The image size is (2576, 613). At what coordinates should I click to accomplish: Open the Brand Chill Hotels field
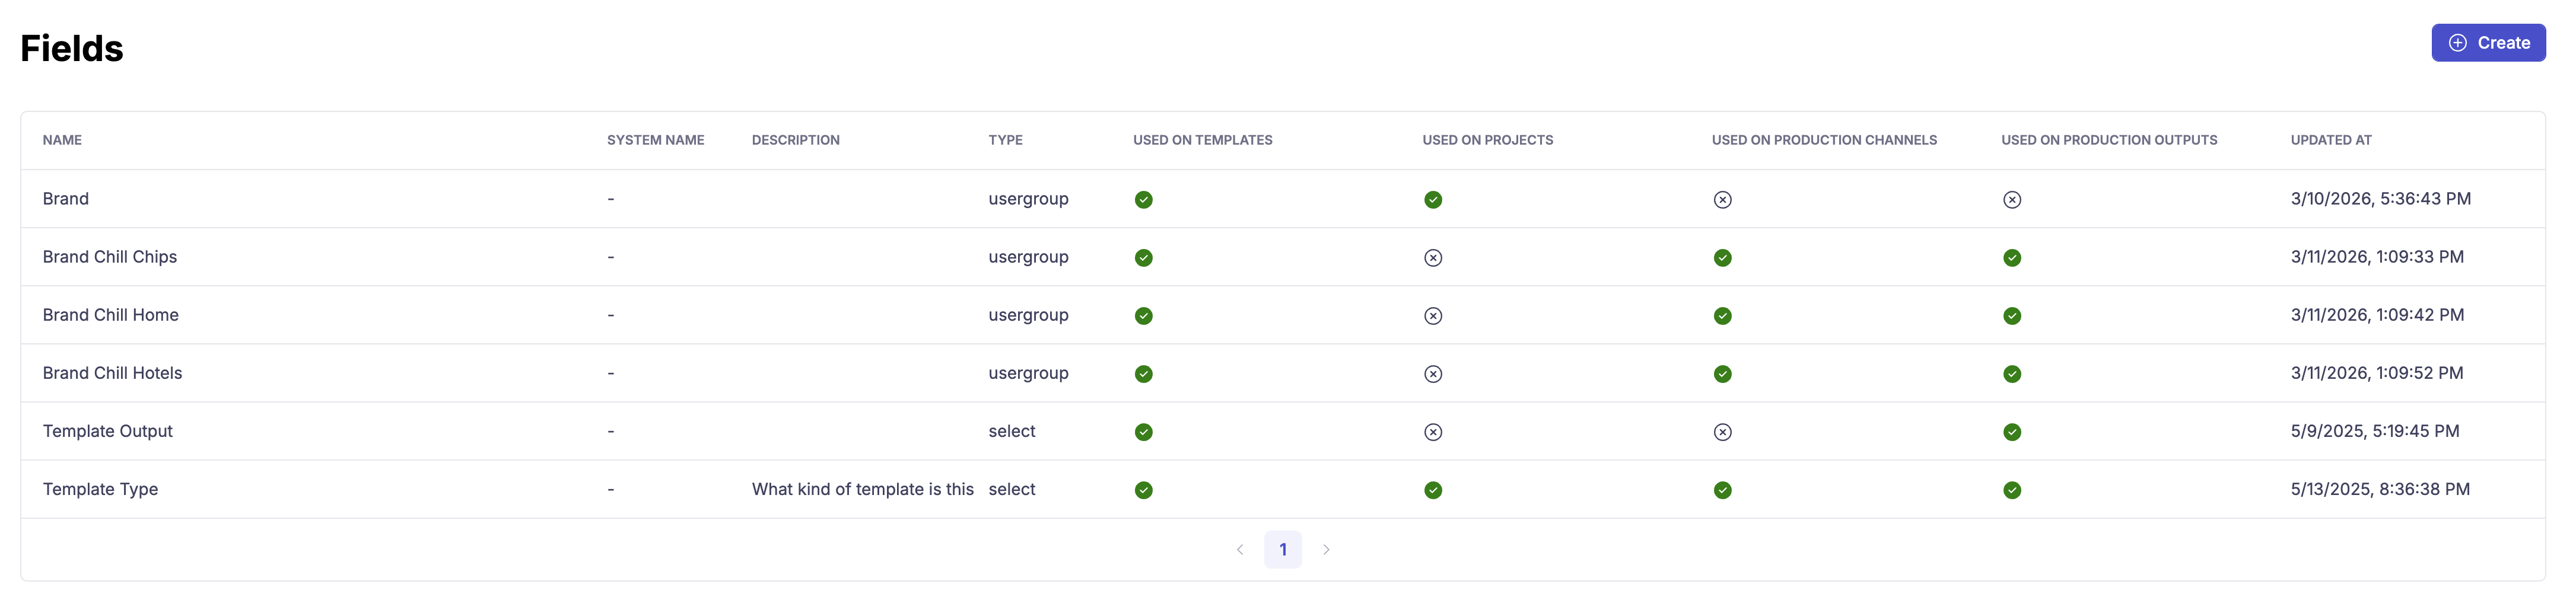[x=112, y=373]
